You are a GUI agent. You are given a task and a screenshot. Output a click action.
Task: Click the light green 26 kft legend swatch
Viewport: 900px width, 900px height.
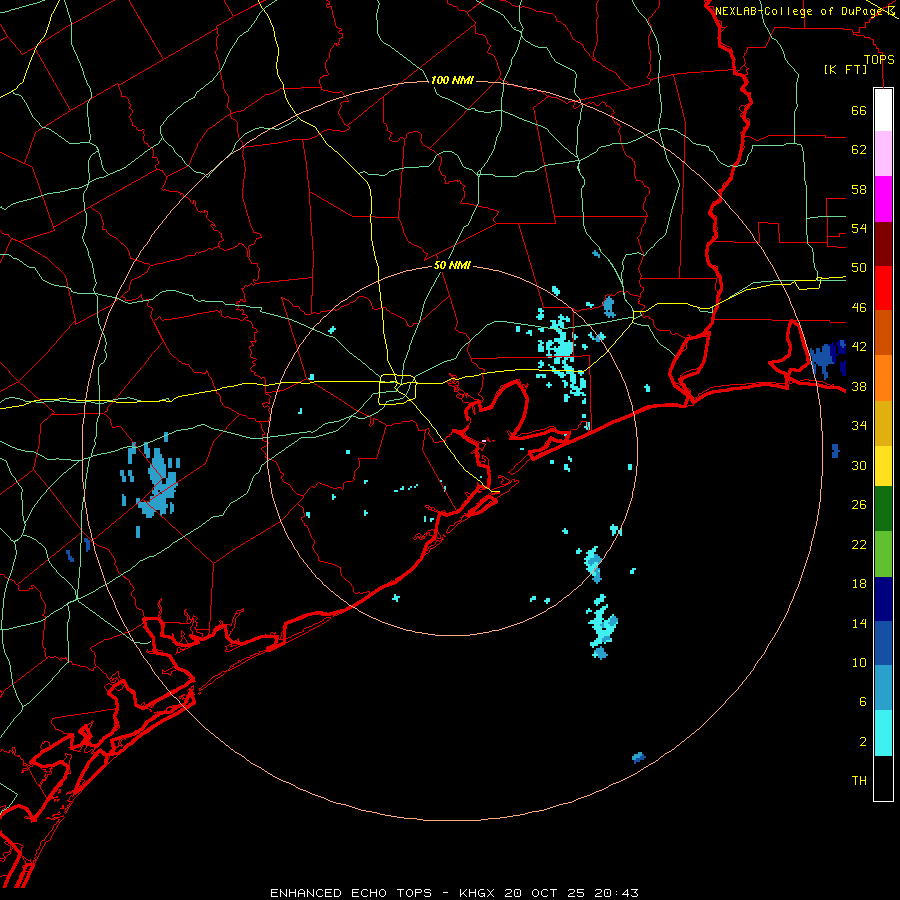883,553
